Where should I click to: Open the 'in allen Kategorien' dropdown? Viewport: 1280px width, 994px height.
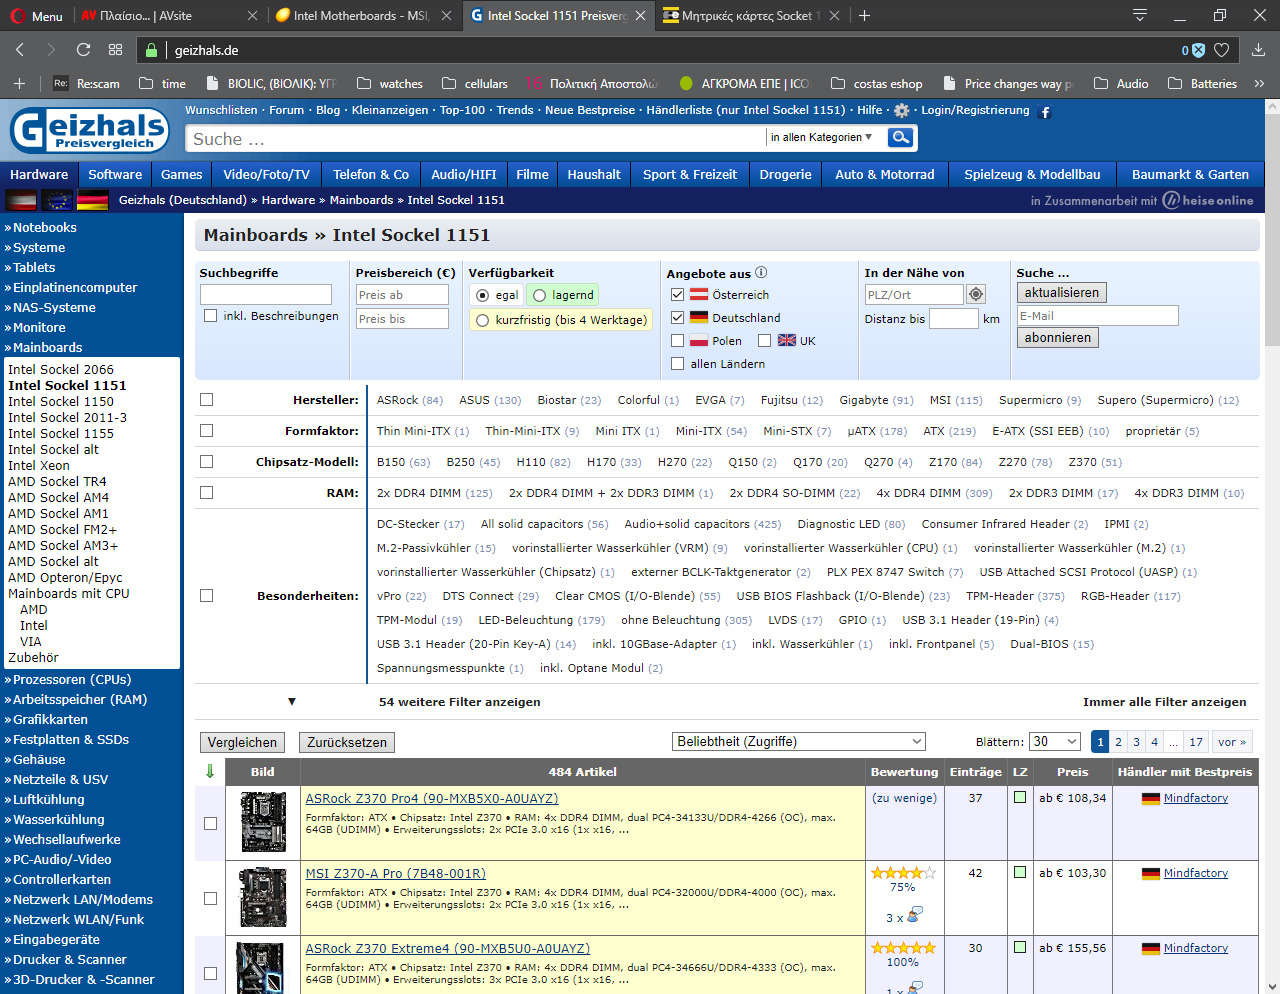tap(822, 137)
